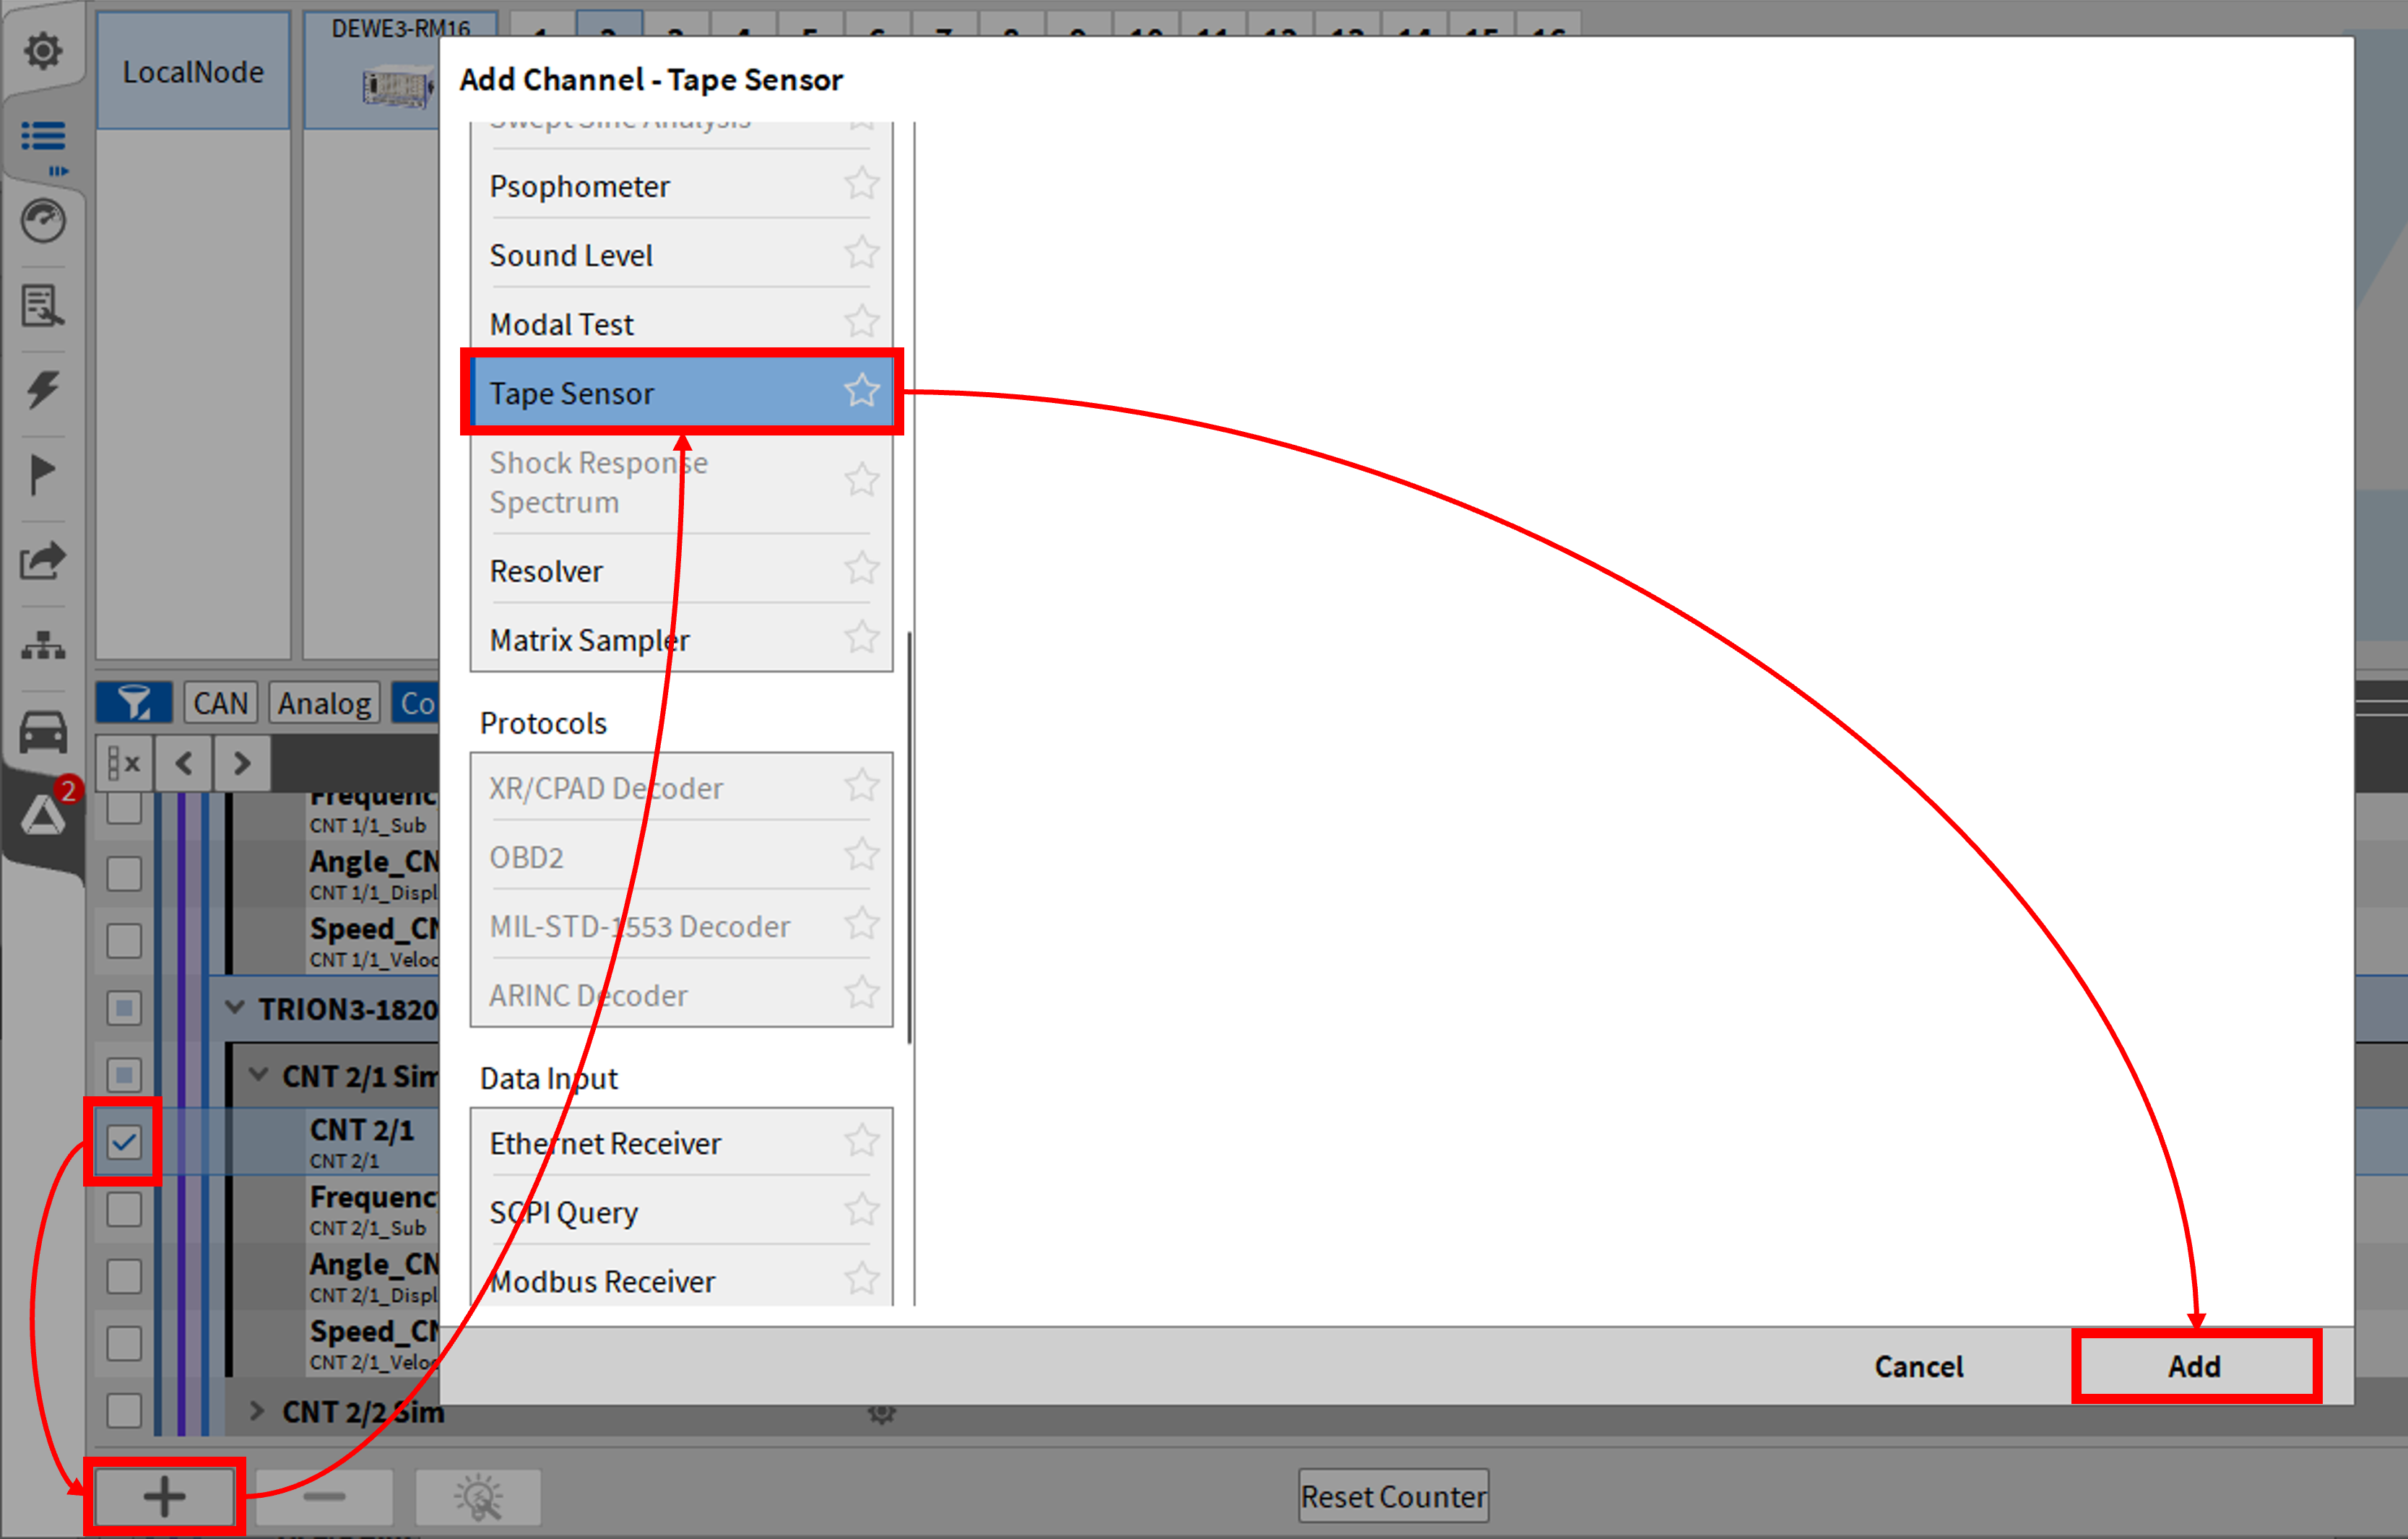Favorite the Modbus Receiver star

(x=861, y=1279)
